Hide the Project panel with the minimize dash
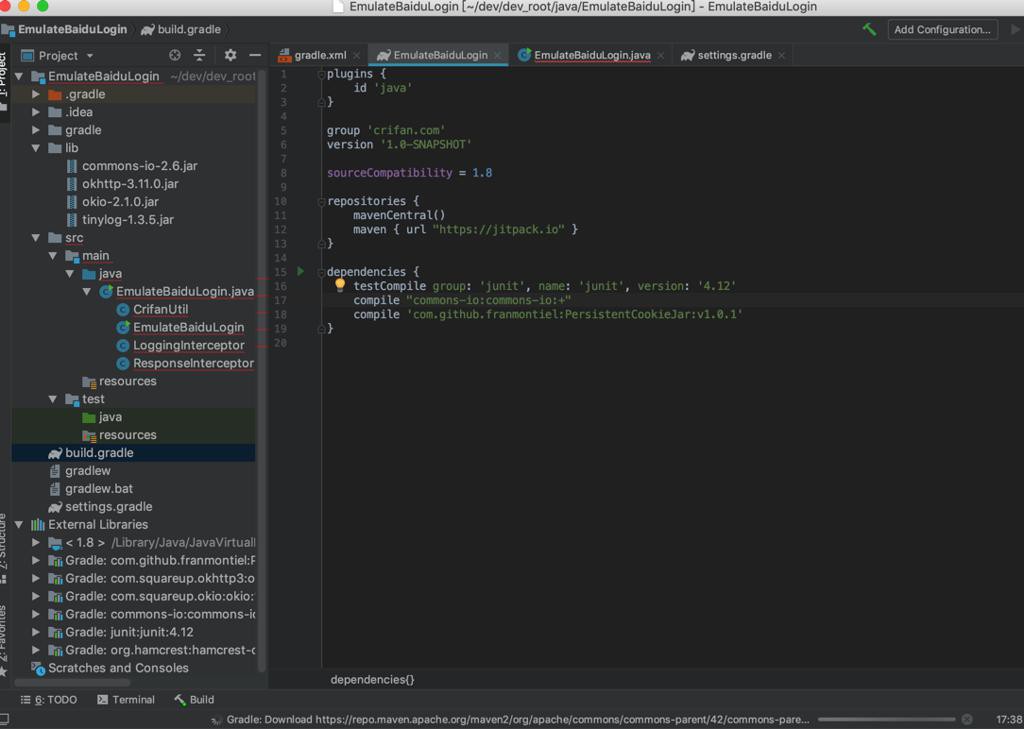This screenshot has height=729, width=1024. [254, 56]
